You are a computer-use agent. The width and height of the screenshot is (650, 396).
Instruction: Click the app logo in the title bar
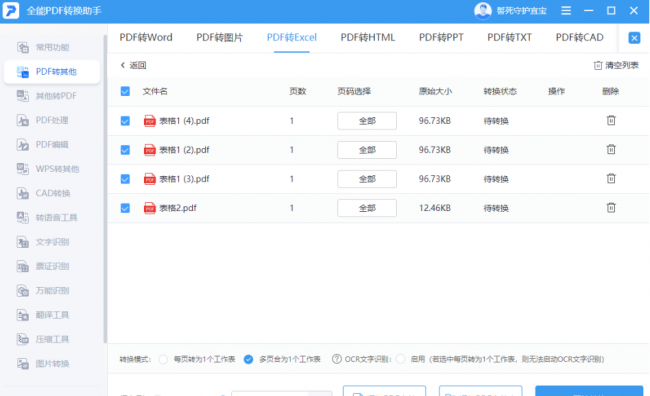[x=11, y=11]
